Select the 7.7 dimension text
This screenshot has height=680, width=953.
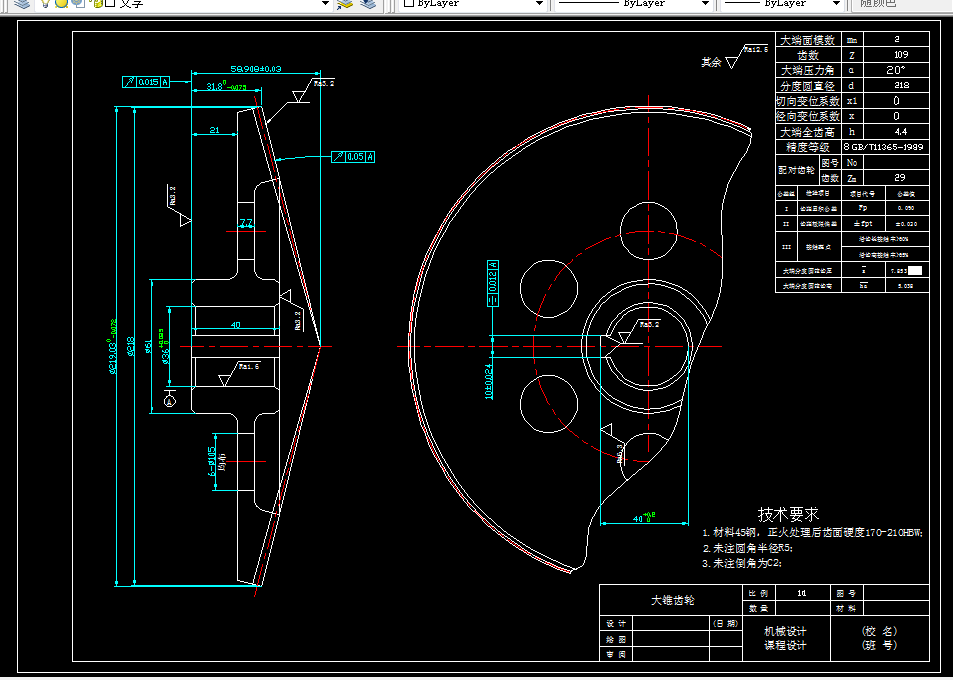pyautogui.click(x=246, y=224)
